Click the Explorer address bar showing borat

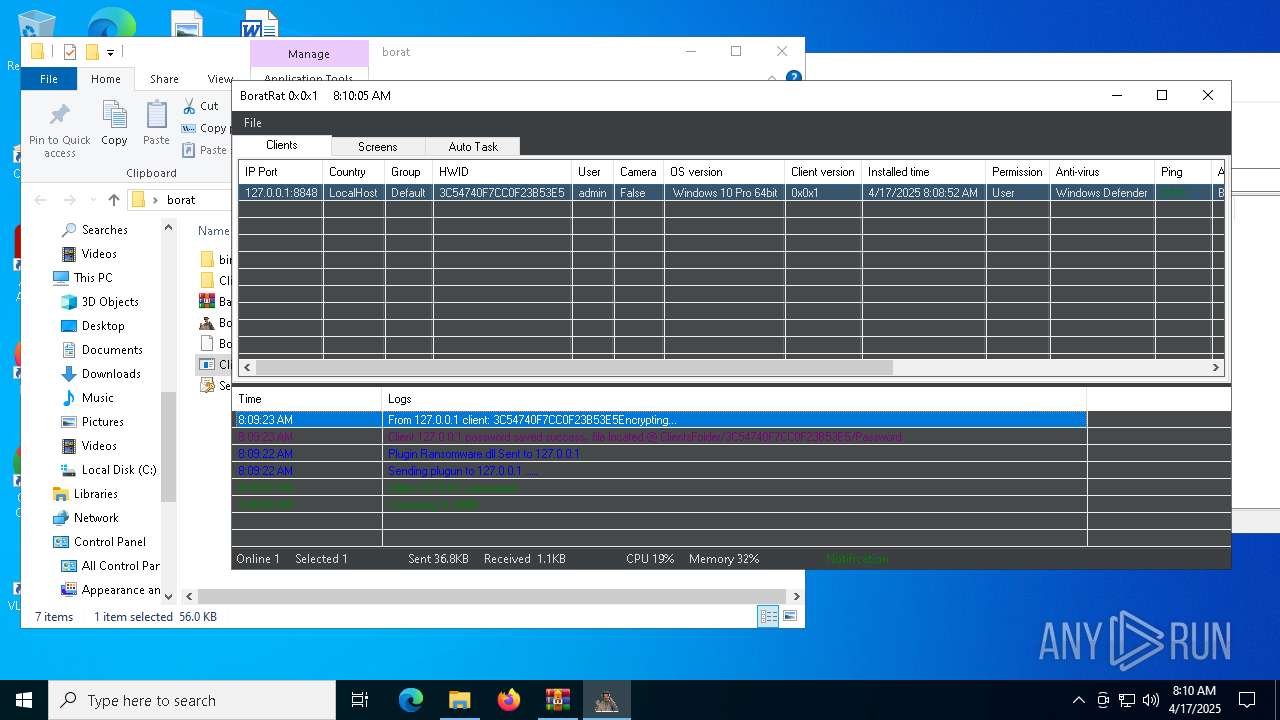[x=180, y=200]
